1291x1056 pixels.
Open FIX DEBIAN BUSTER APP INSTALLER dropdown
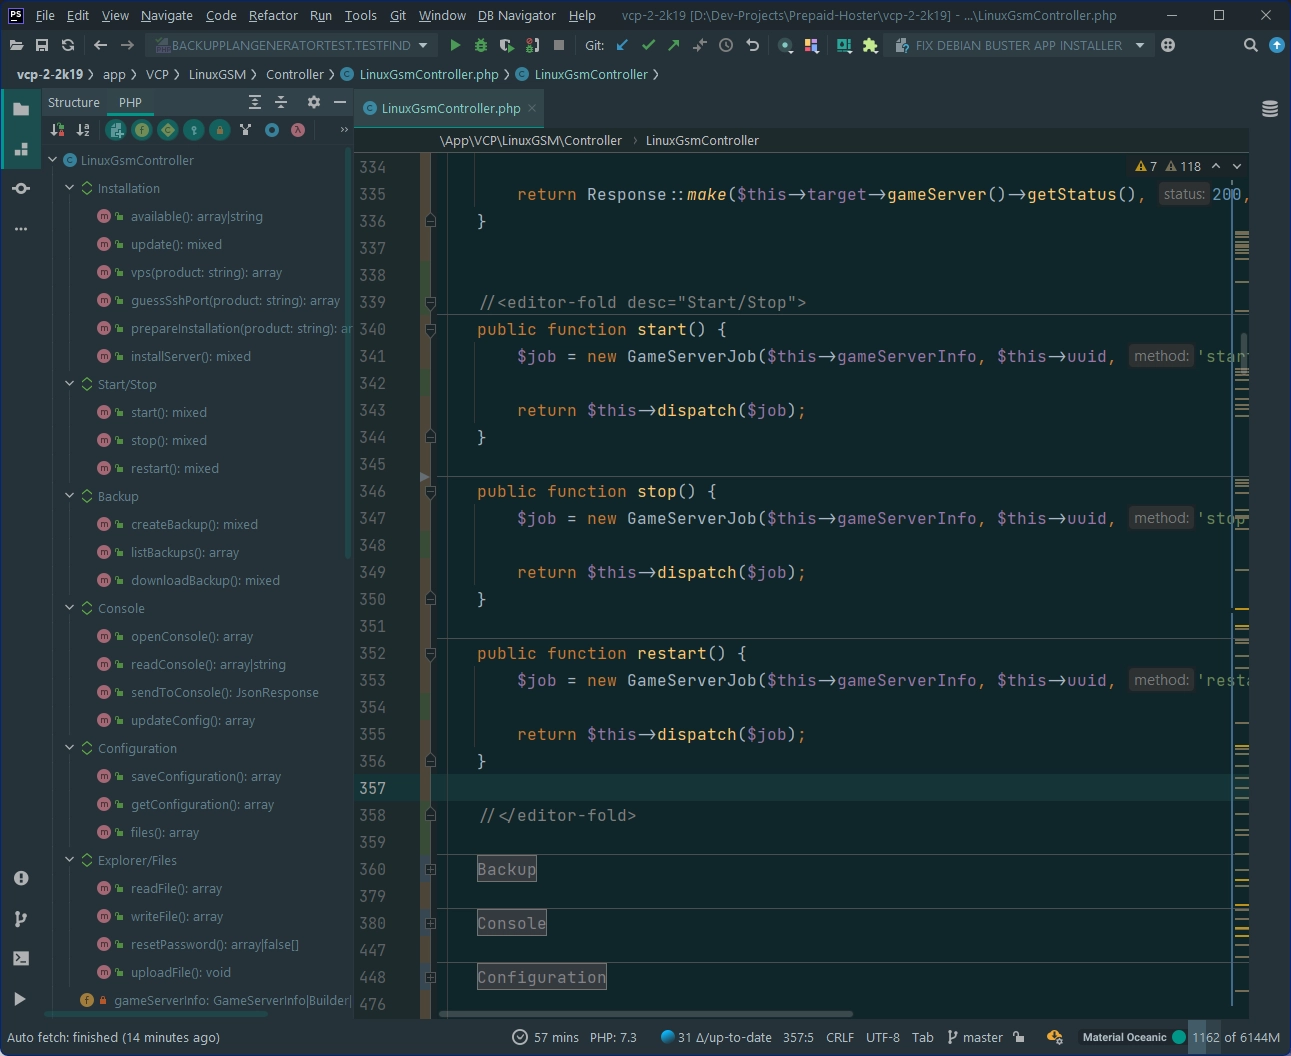[1019, 45]
